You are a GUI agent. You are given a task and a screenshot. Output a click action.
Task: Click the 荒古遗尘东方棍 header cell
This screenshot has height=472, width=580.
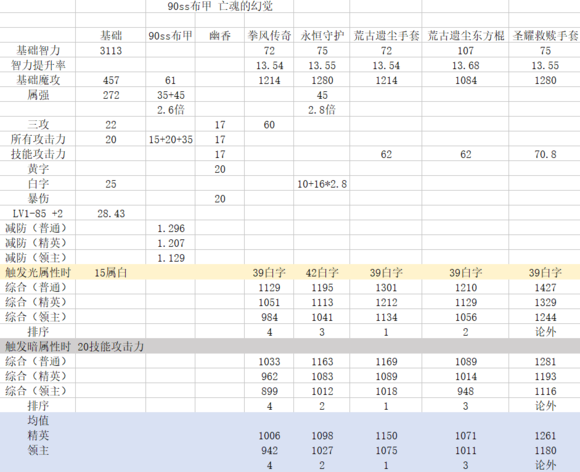tap(465, 36)
